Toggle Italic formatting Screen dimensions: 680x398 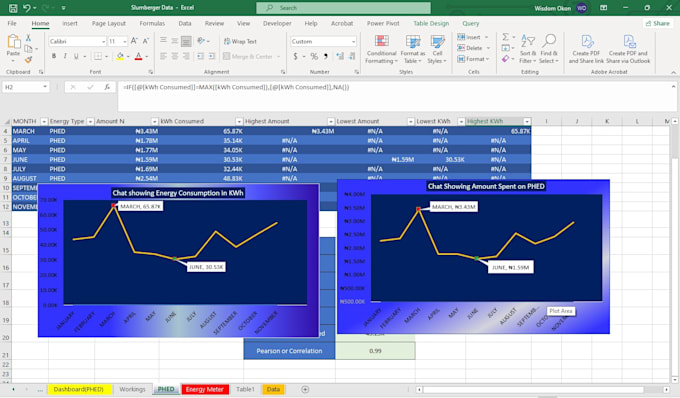tap(65, 56)
